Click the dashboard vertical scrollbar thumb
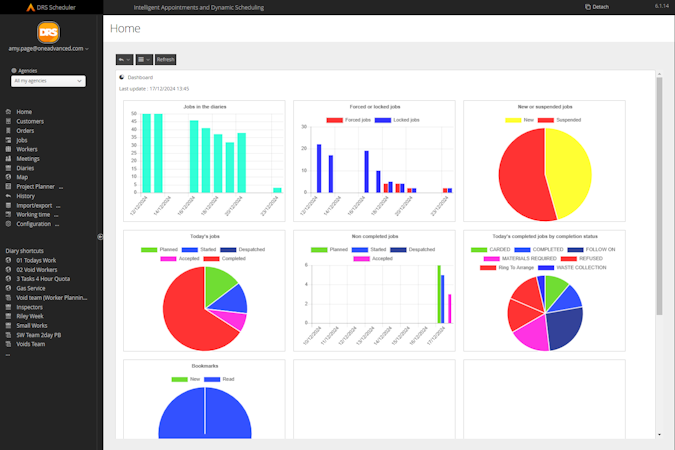 click(x=659, y=196)
